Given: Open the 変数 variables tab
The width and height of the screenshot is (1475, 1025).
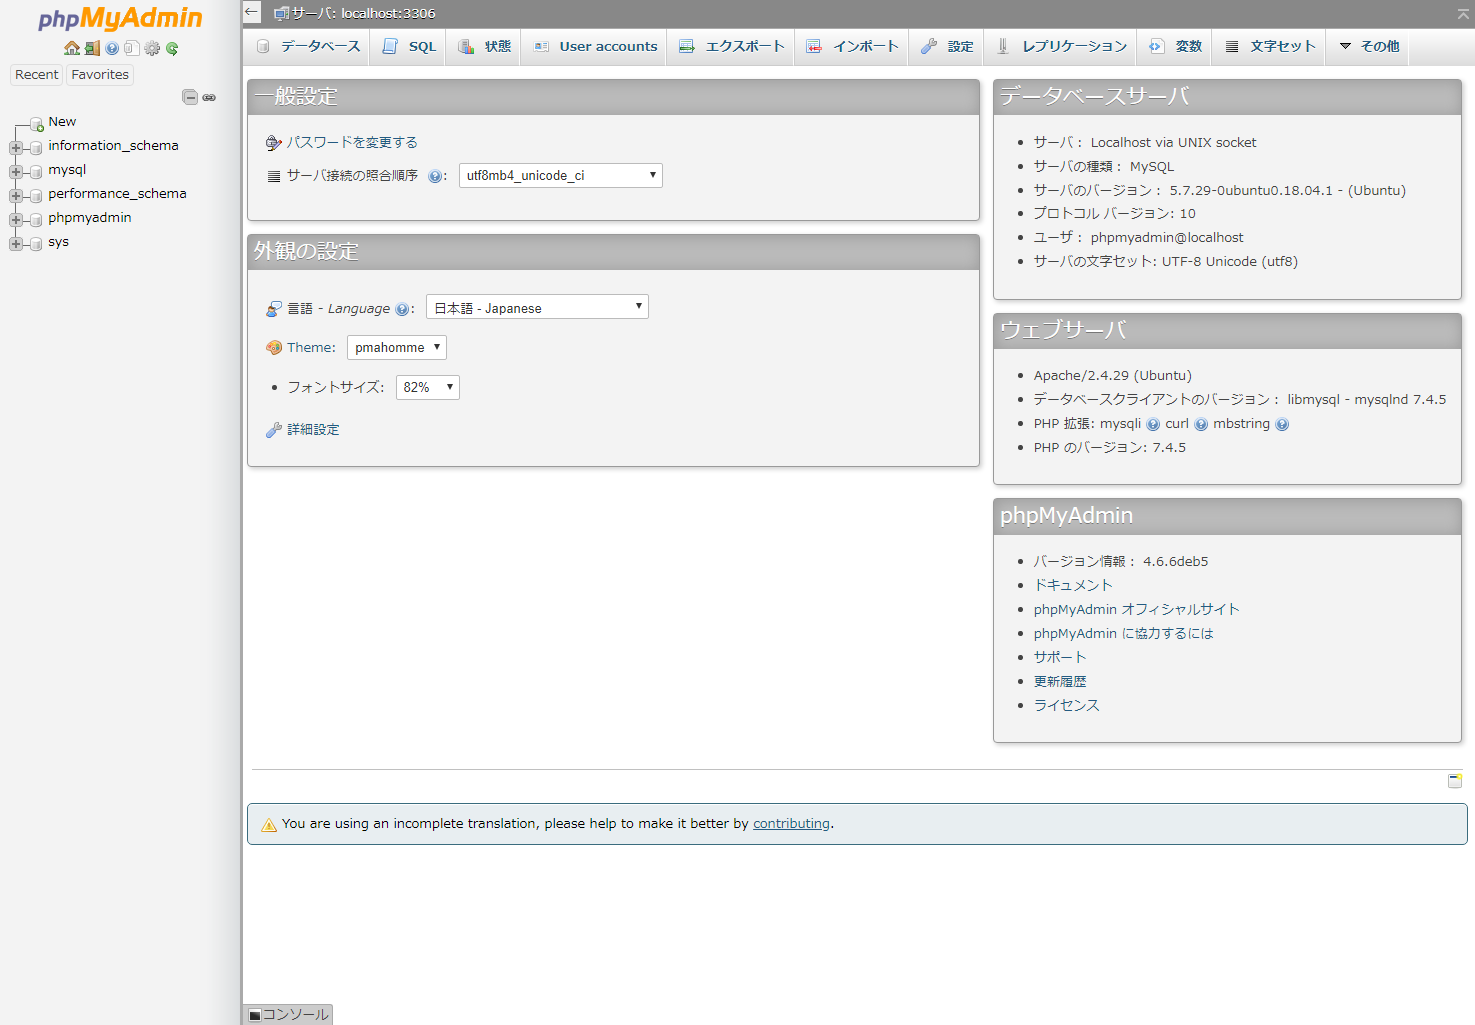Looking at the screenshot, I should click(x=1175, y=47).
